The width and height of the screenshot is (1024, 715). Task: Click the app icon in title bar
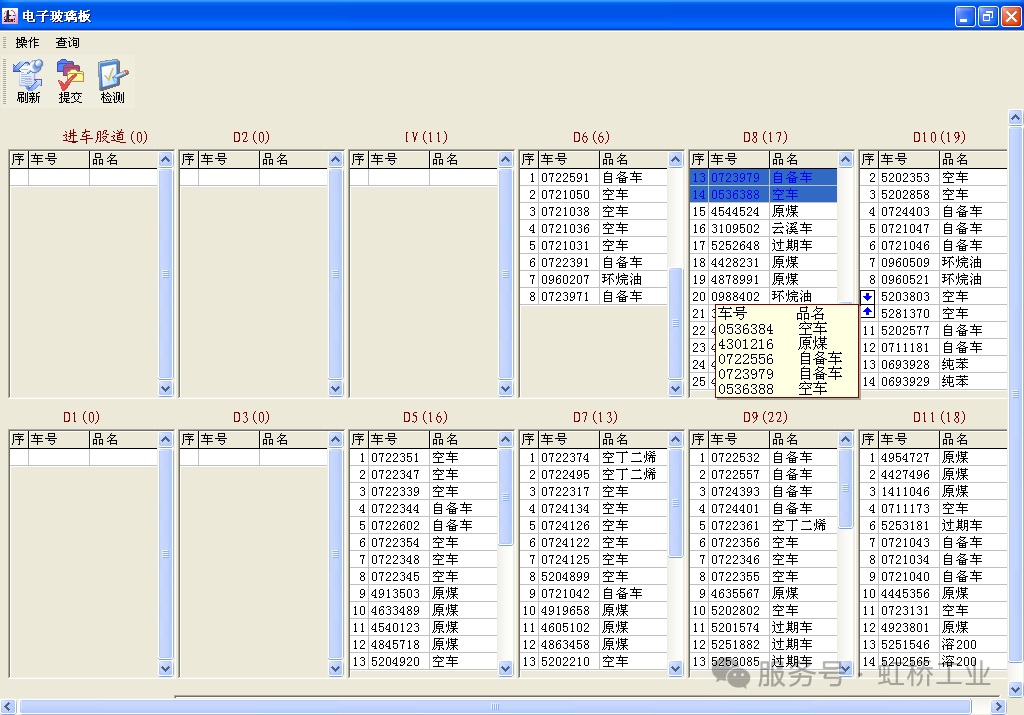click(x=10, y=15)
